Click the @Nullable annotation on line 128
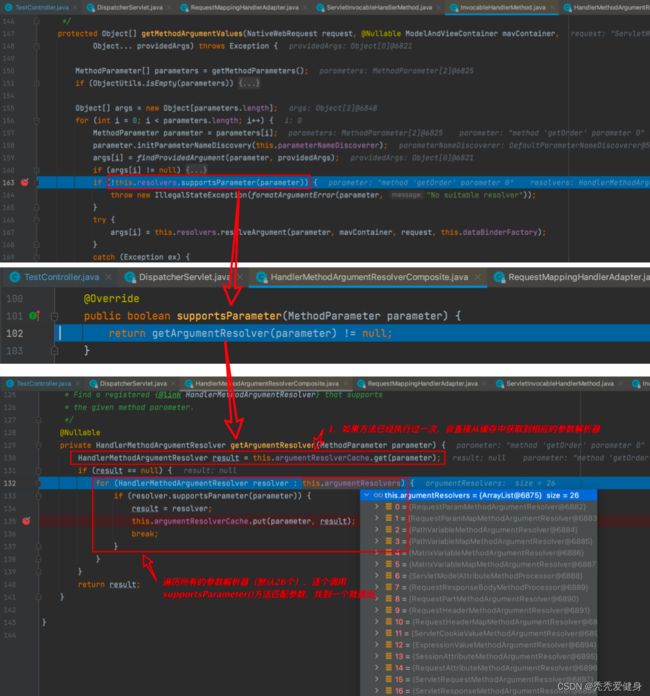The height and width of the screenshot is (696, 650). 80,432
